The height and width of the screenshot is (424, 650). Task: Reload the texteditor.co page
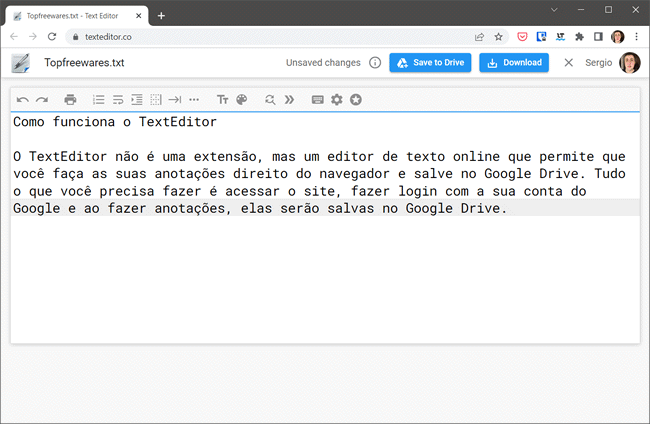(52, 37)
